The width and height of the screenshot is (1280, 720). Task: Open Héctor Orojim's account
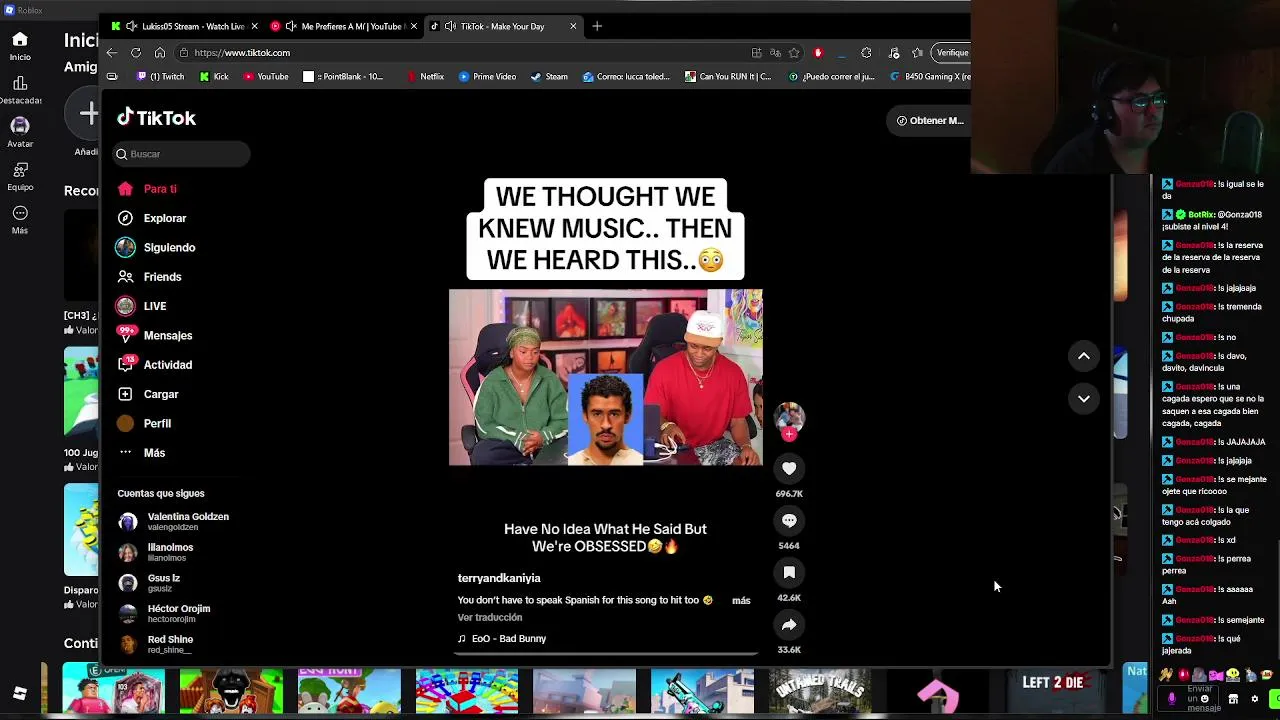(165, 613)
